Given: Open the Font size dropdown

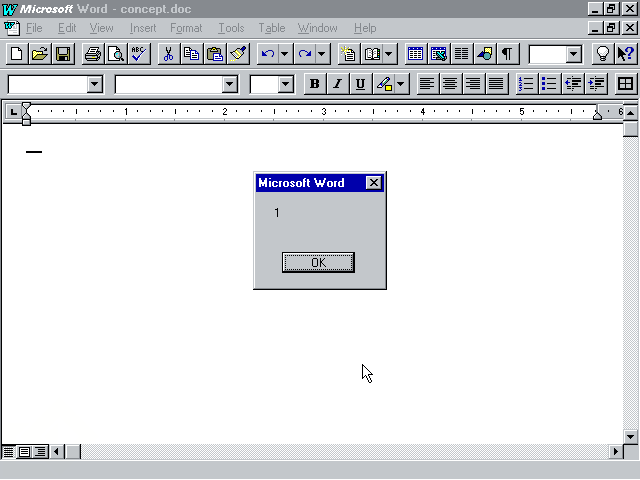Looking at the screenshot, I should [x=286, y=84].
